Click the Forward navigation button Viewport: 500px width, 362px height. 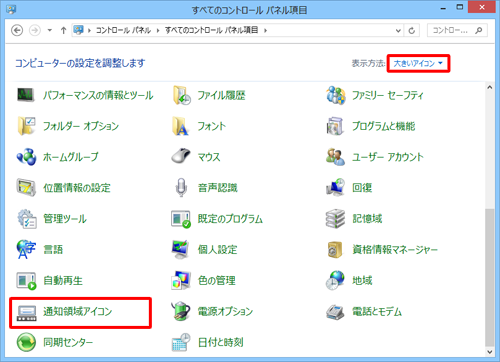click(35, 30)
